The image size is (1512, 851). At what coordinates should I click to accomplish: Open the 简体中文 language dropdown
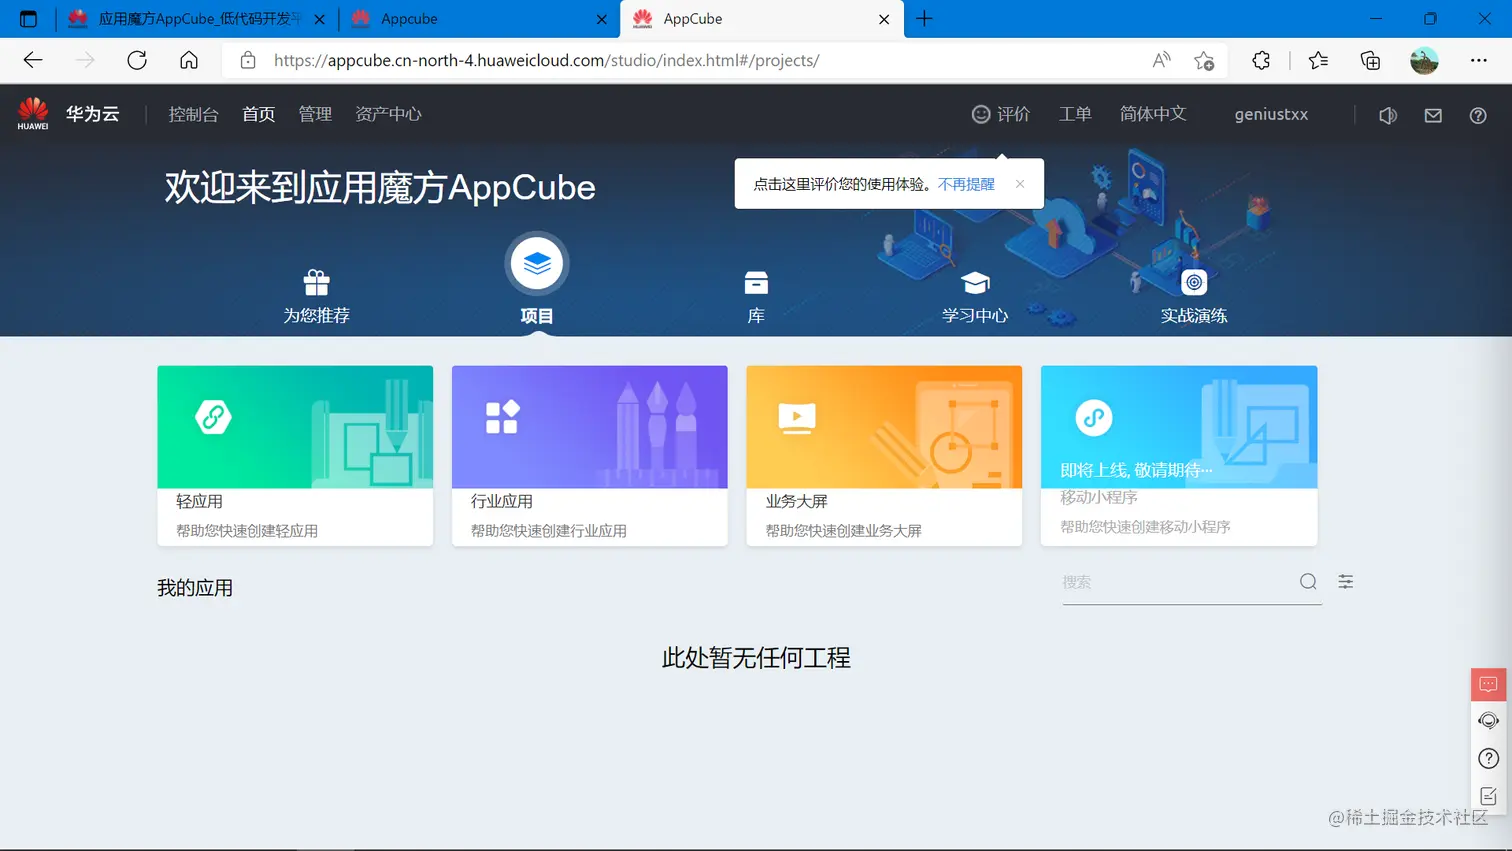coord(1153,114)
